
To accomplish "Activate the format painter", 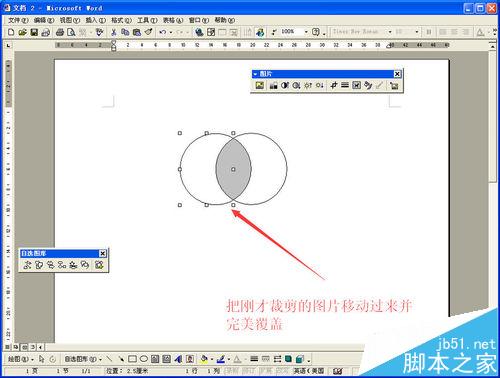I will (148, 32).
